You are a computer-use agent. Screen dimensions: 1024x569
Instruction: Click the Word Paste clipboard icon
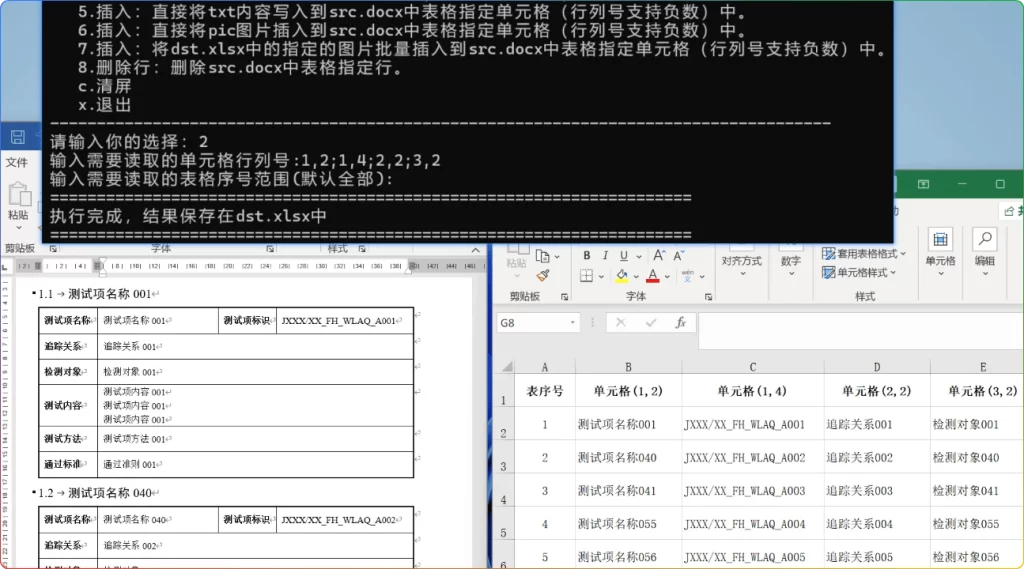click(x=18, y=196)
